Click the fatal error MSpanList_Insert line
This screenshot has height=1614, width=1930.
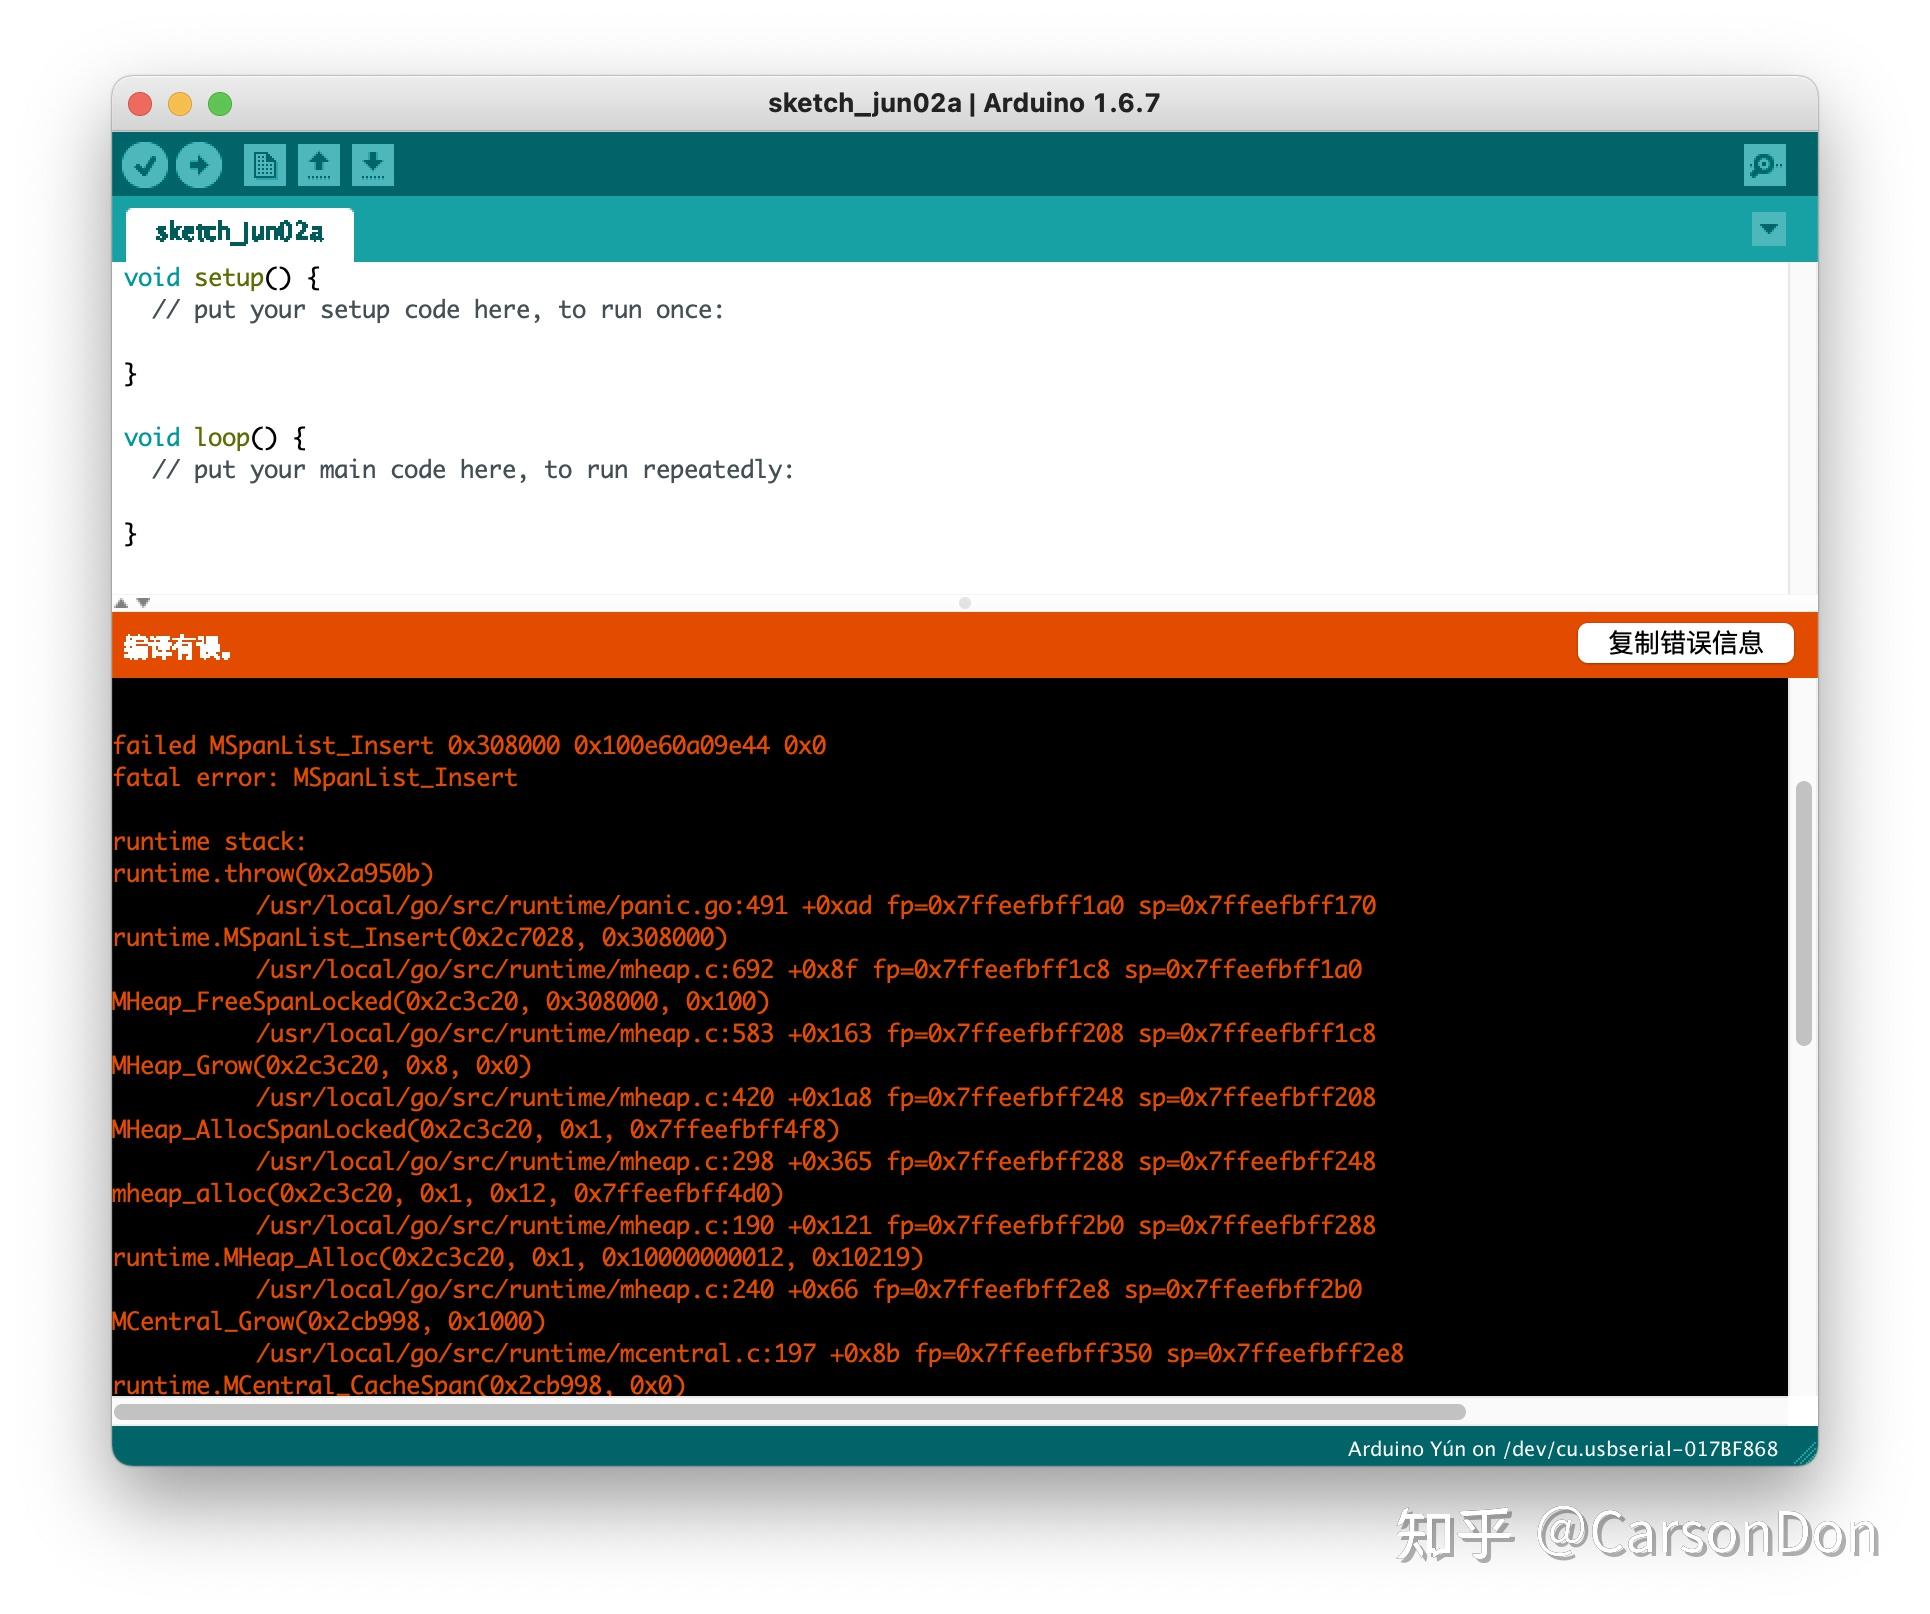click(x=314, y=777)
